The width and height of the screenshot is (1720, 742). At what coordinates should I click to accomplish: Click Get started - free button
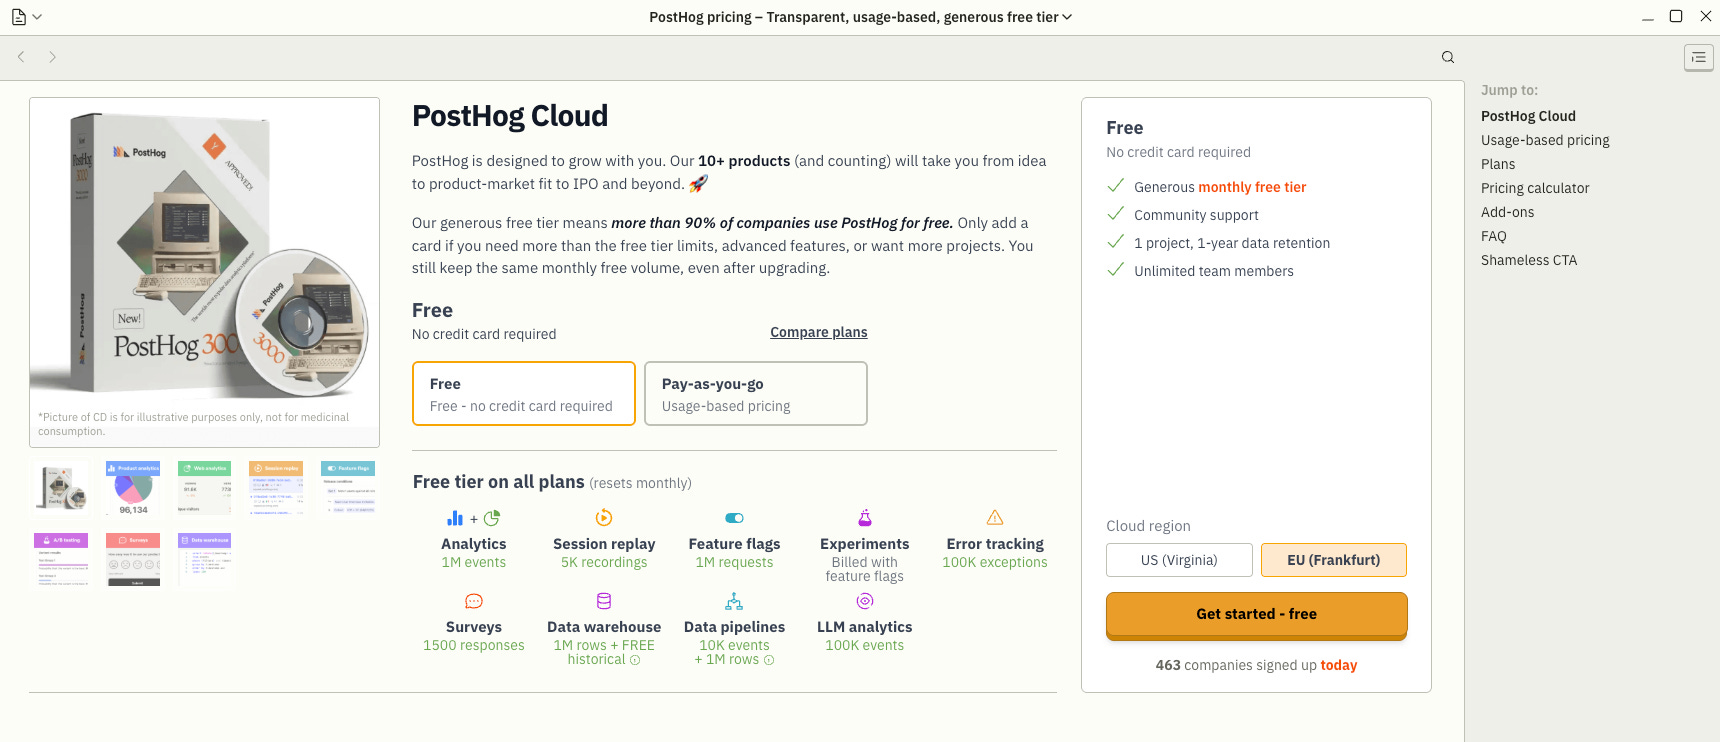pyautogui.click(x=1257, y=615)
